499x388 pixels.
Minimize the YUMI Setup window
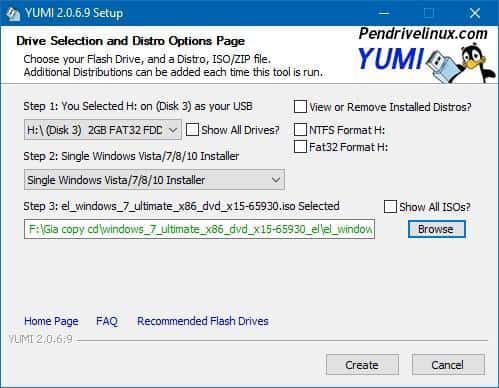(x=384, y=13)
